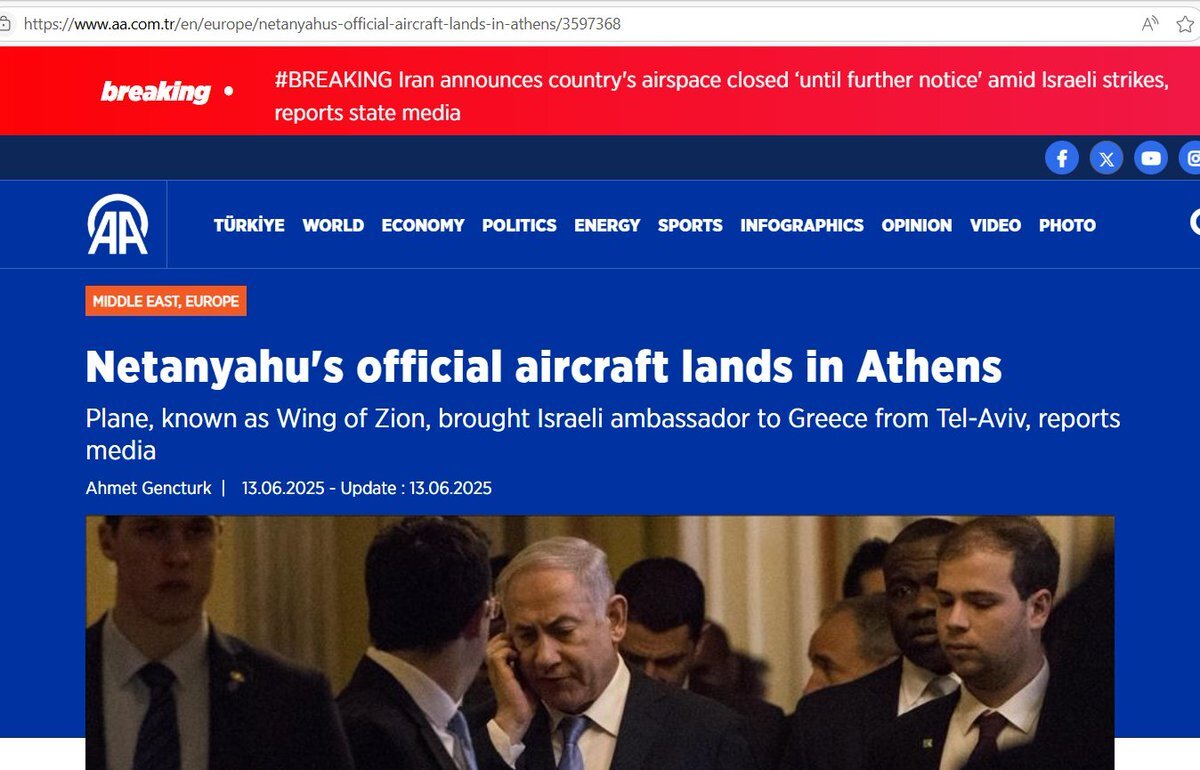1200x770 pixels.
Task: Open the breaking news Iran airspace headline
Action: coord(721,96)
